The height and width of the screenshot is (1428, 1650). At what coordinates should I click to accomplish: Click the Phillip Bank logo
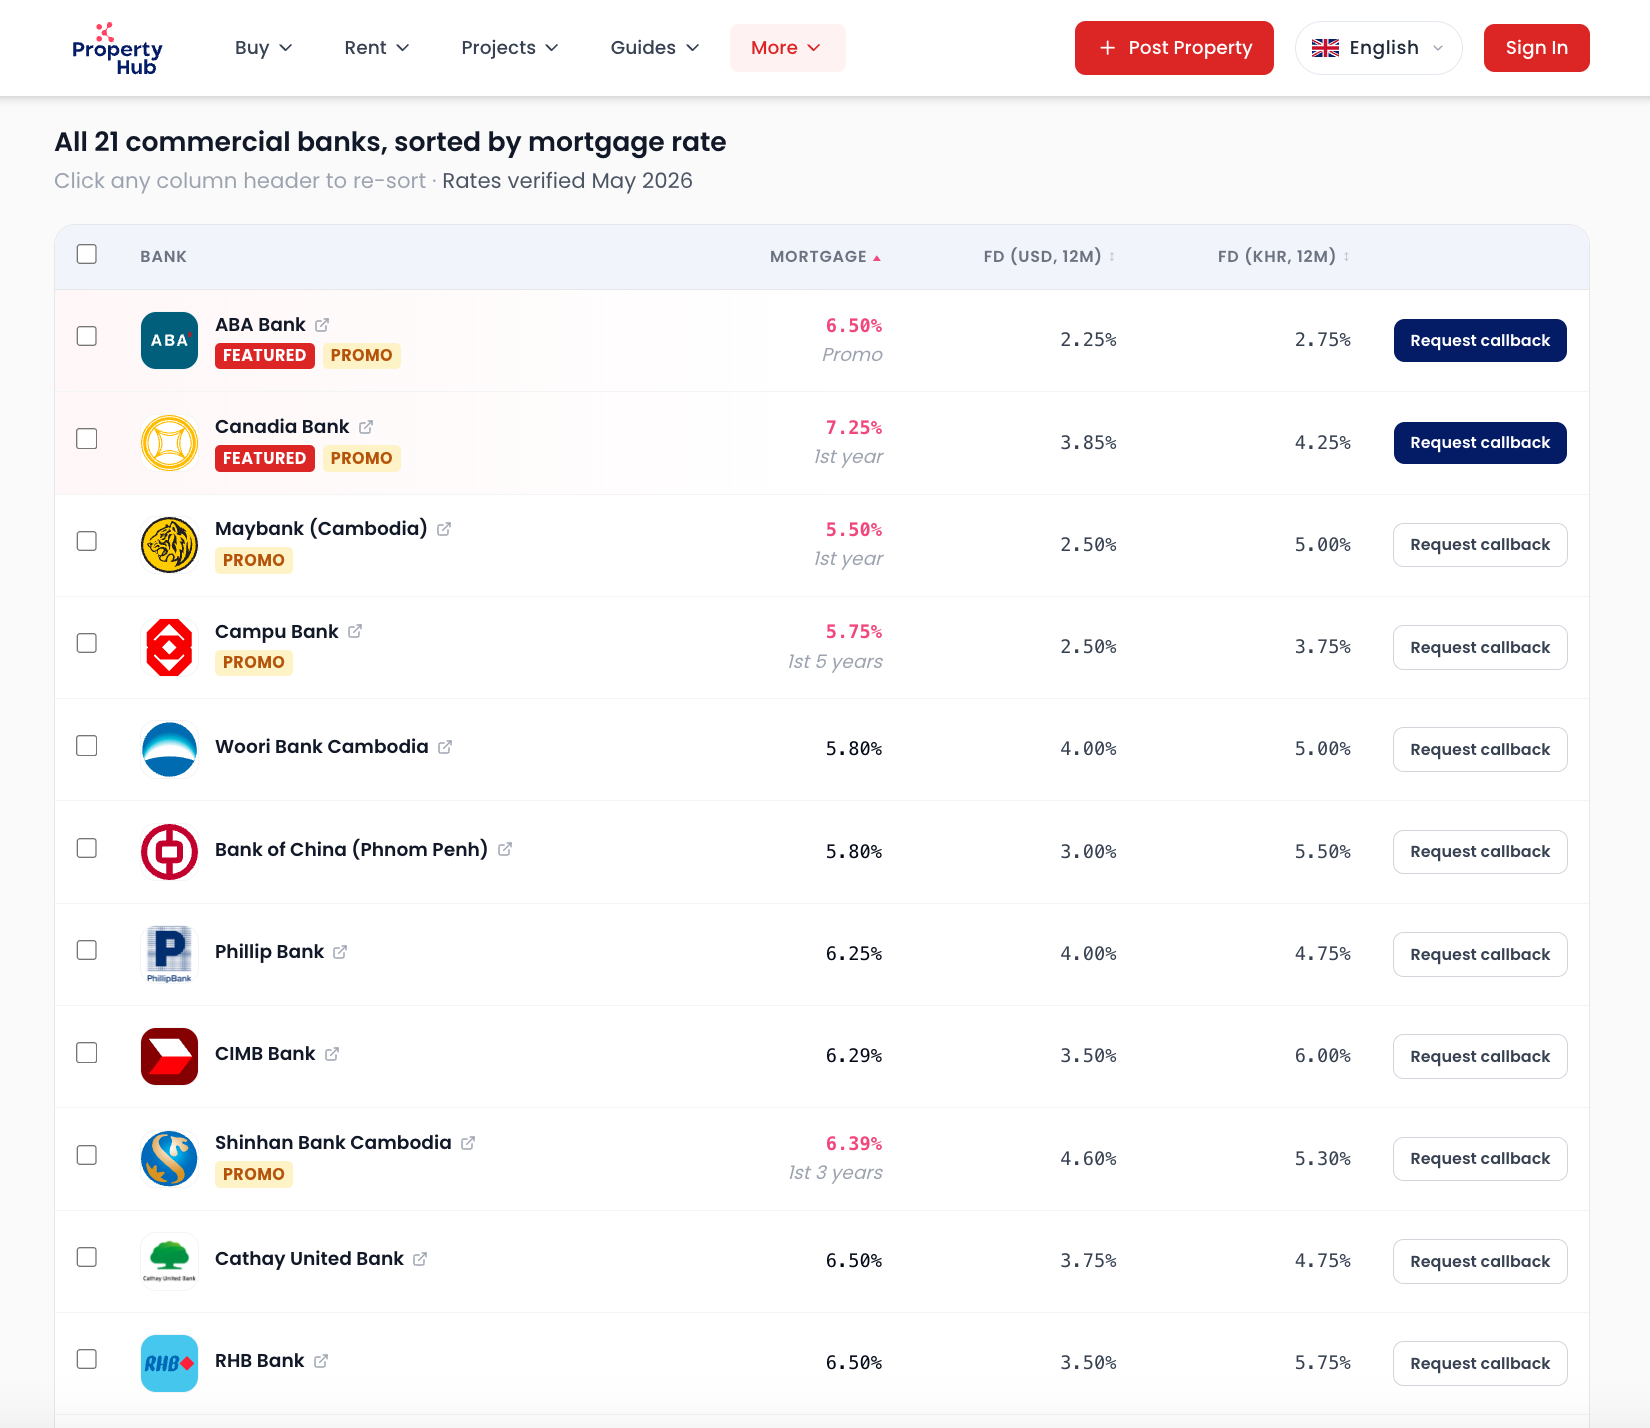169,954
